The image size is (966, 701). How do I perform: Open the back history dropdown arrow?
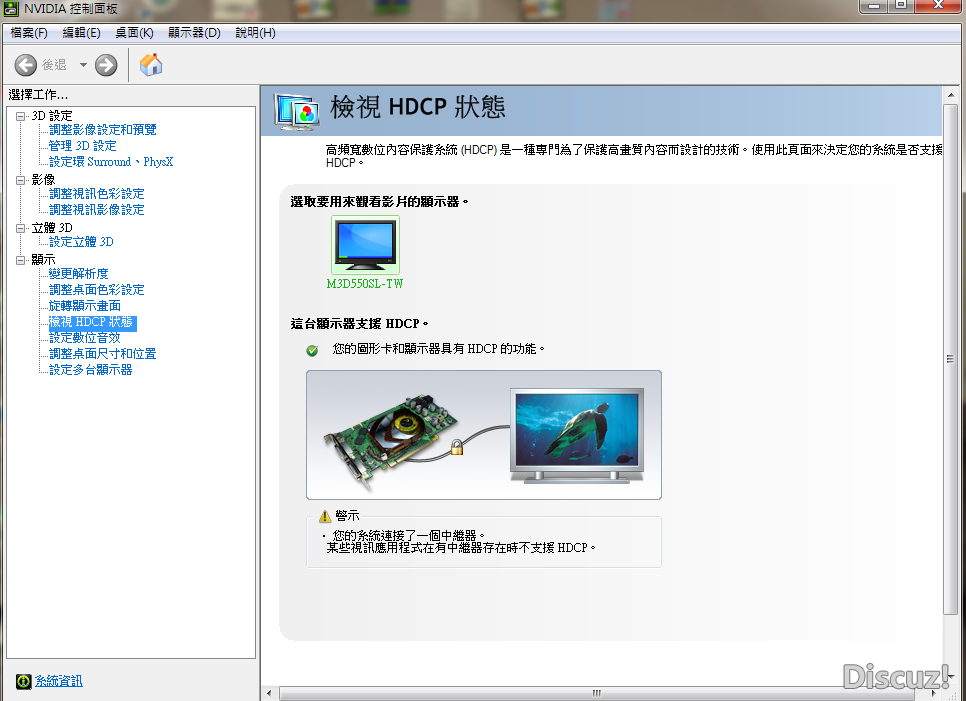83,65
